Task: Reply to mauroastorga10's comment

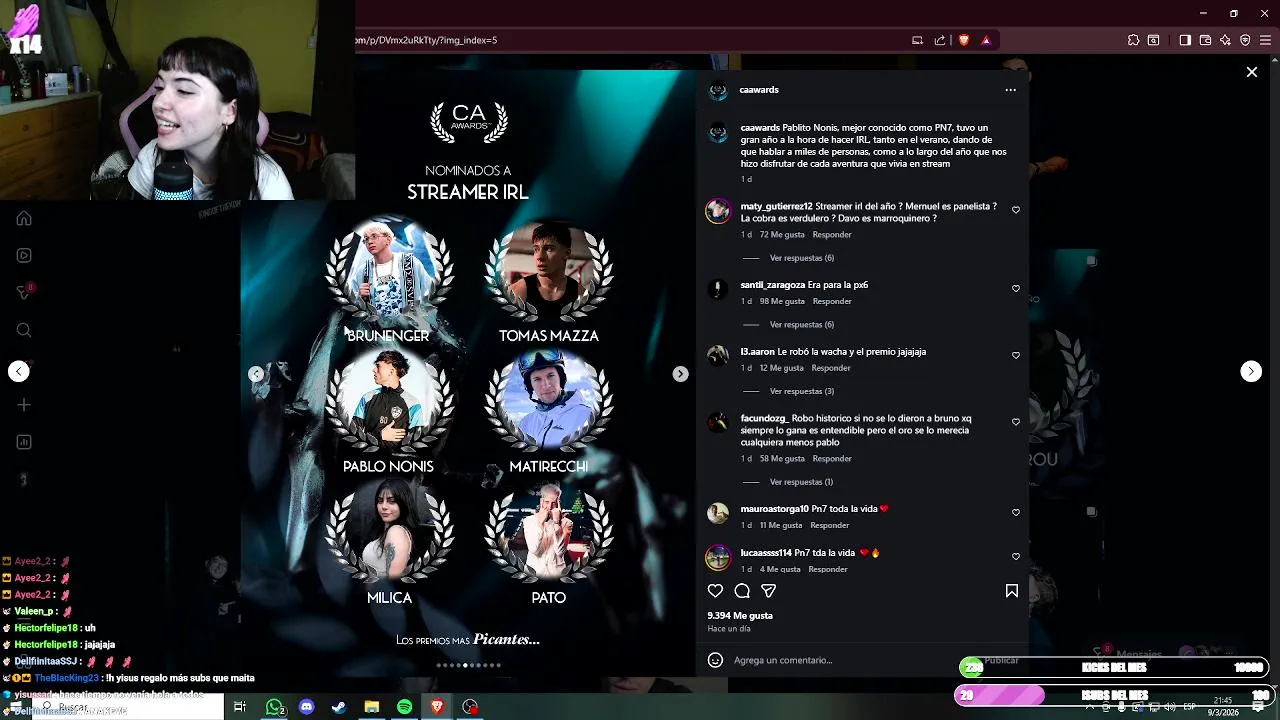Action: [x=829, y=525]
